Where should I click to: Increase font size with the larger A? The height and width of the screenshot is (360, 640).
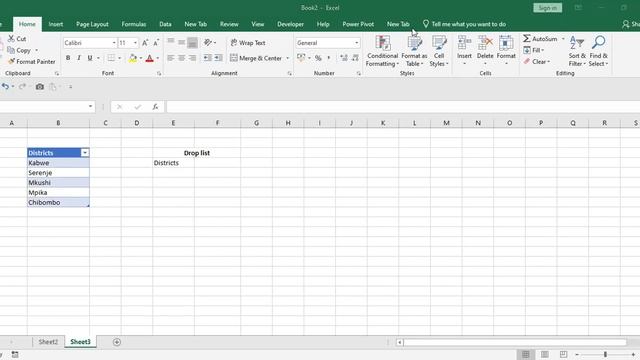click(x=145, y=43)
